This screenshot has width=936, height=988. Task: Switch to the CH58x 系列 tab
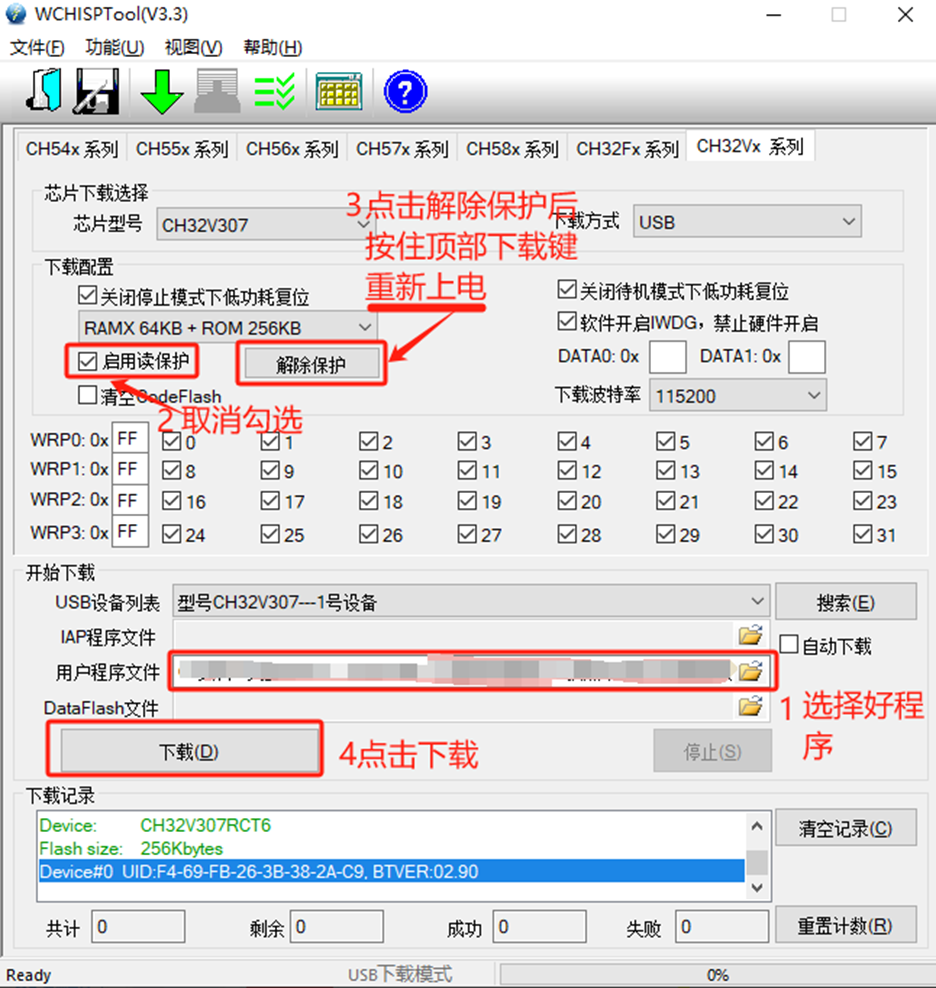511,149
